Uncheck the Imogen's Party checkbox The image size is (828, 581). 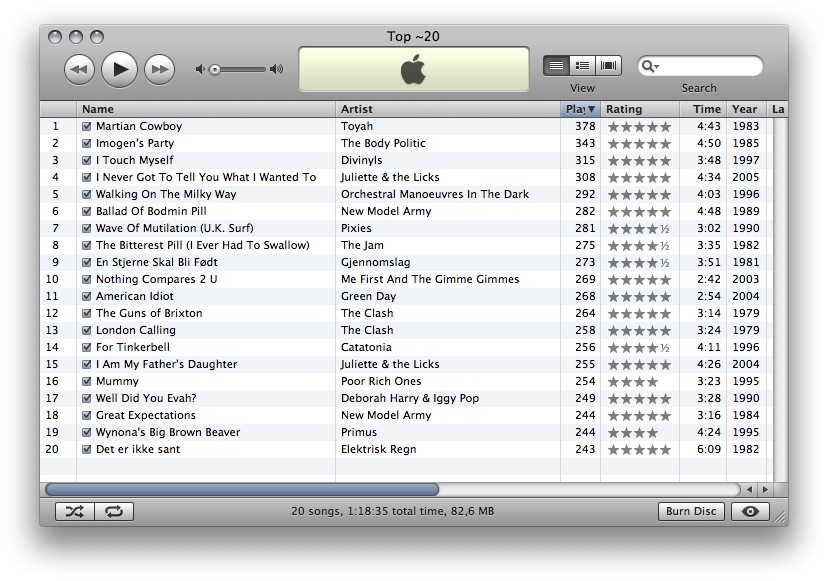coord(87,143)
